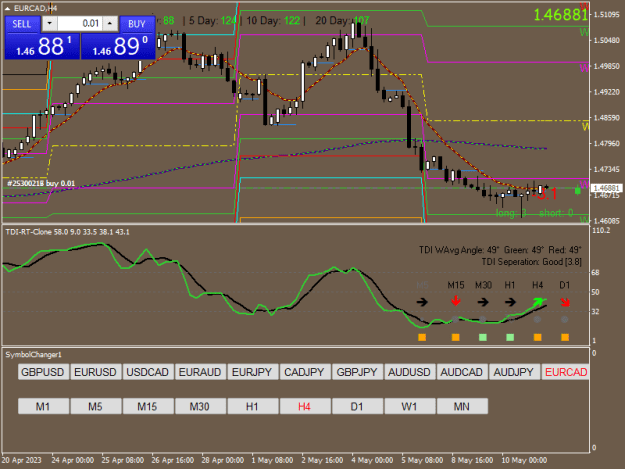Decrease lot size with the down arrow
Image resolution: width=625 pixels, height=469 pixels.
pos(49,24)
